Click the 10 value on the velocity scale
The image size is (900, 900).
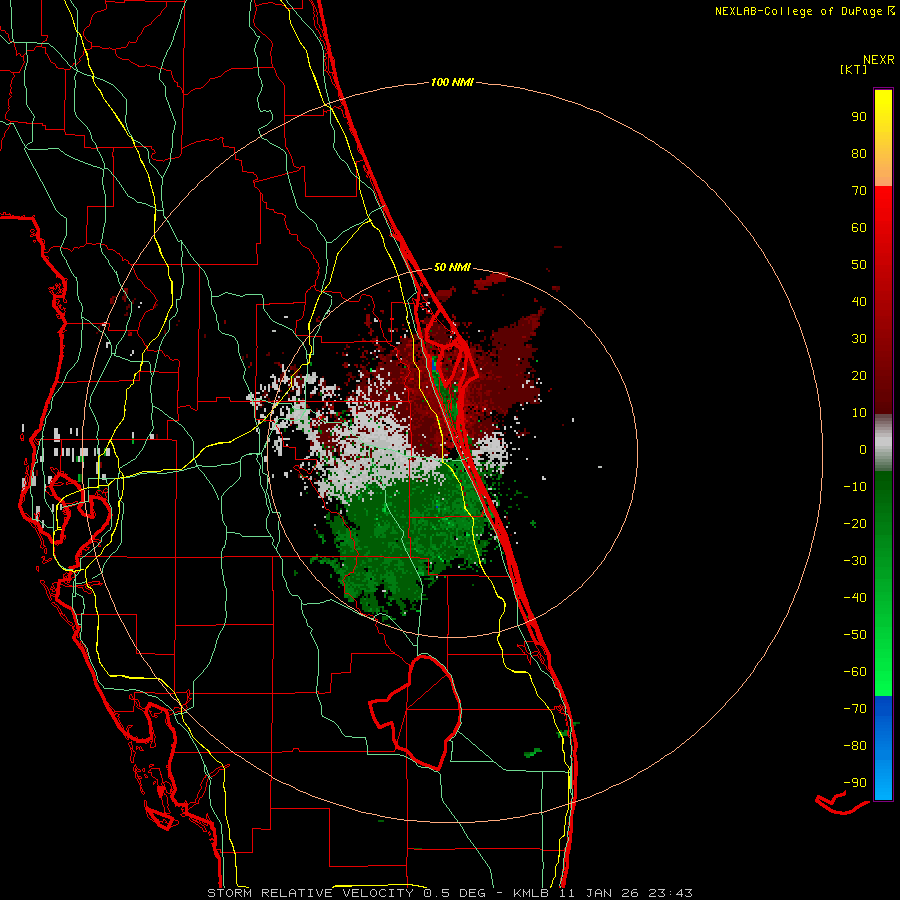(x=859, y=413)
